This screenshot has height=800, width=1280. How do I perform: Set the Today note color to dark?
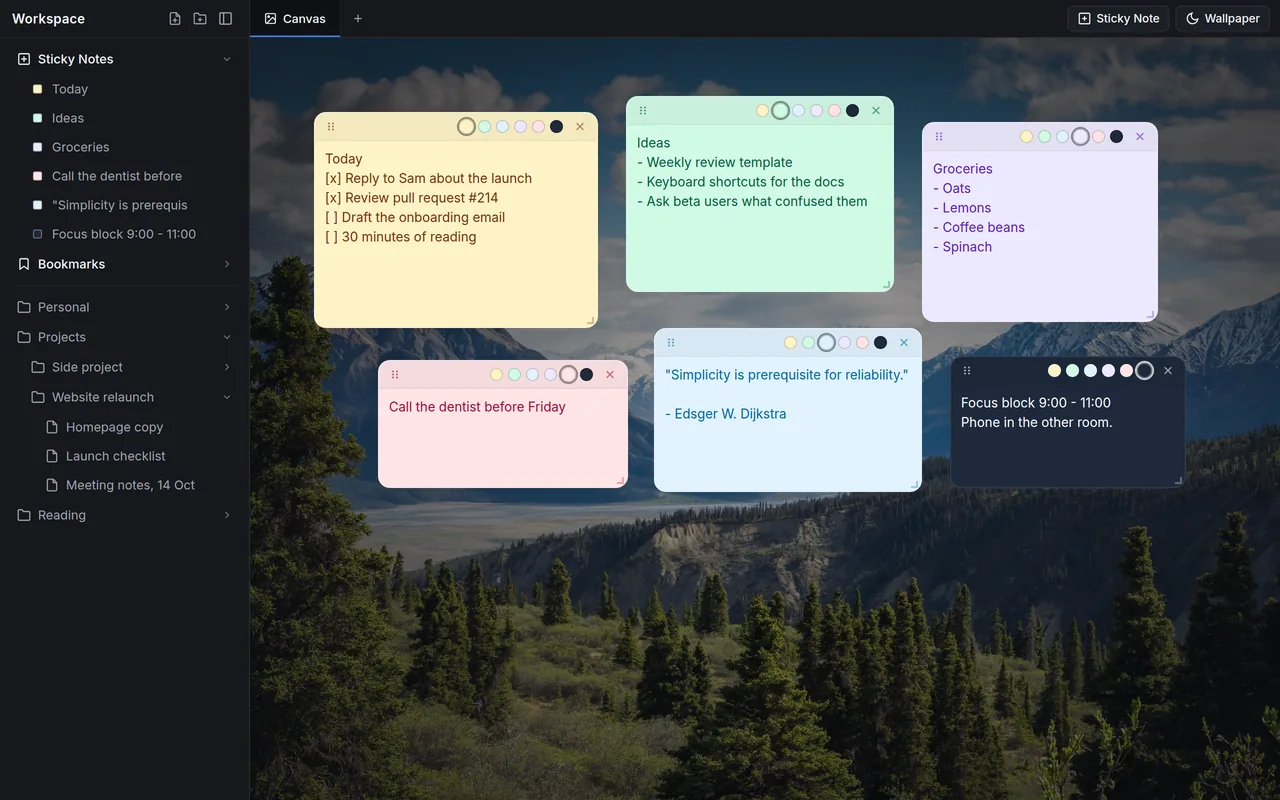[x=557, y=127]
